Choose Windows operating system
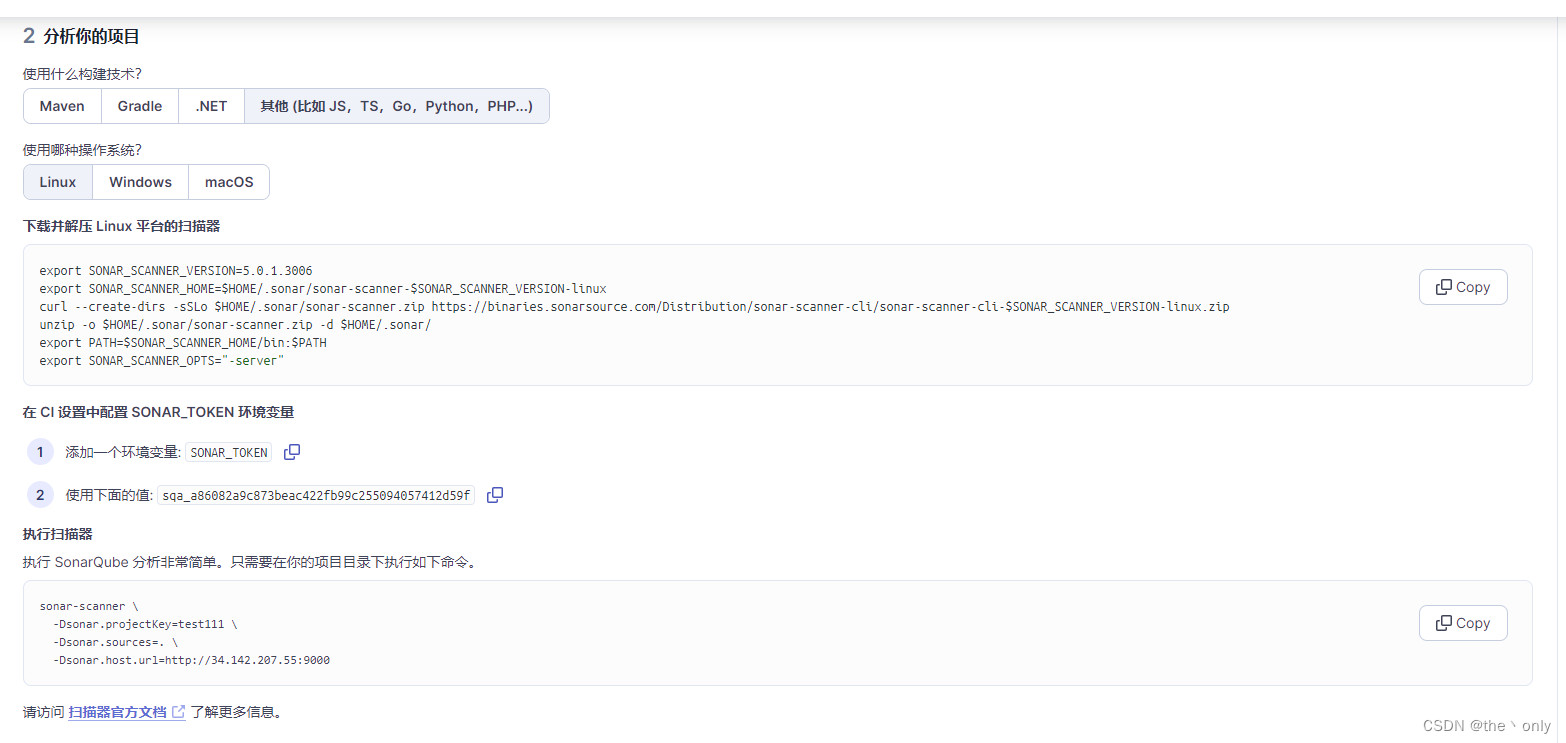Screen dimensions: 1566x743 [x=140, y=182]
